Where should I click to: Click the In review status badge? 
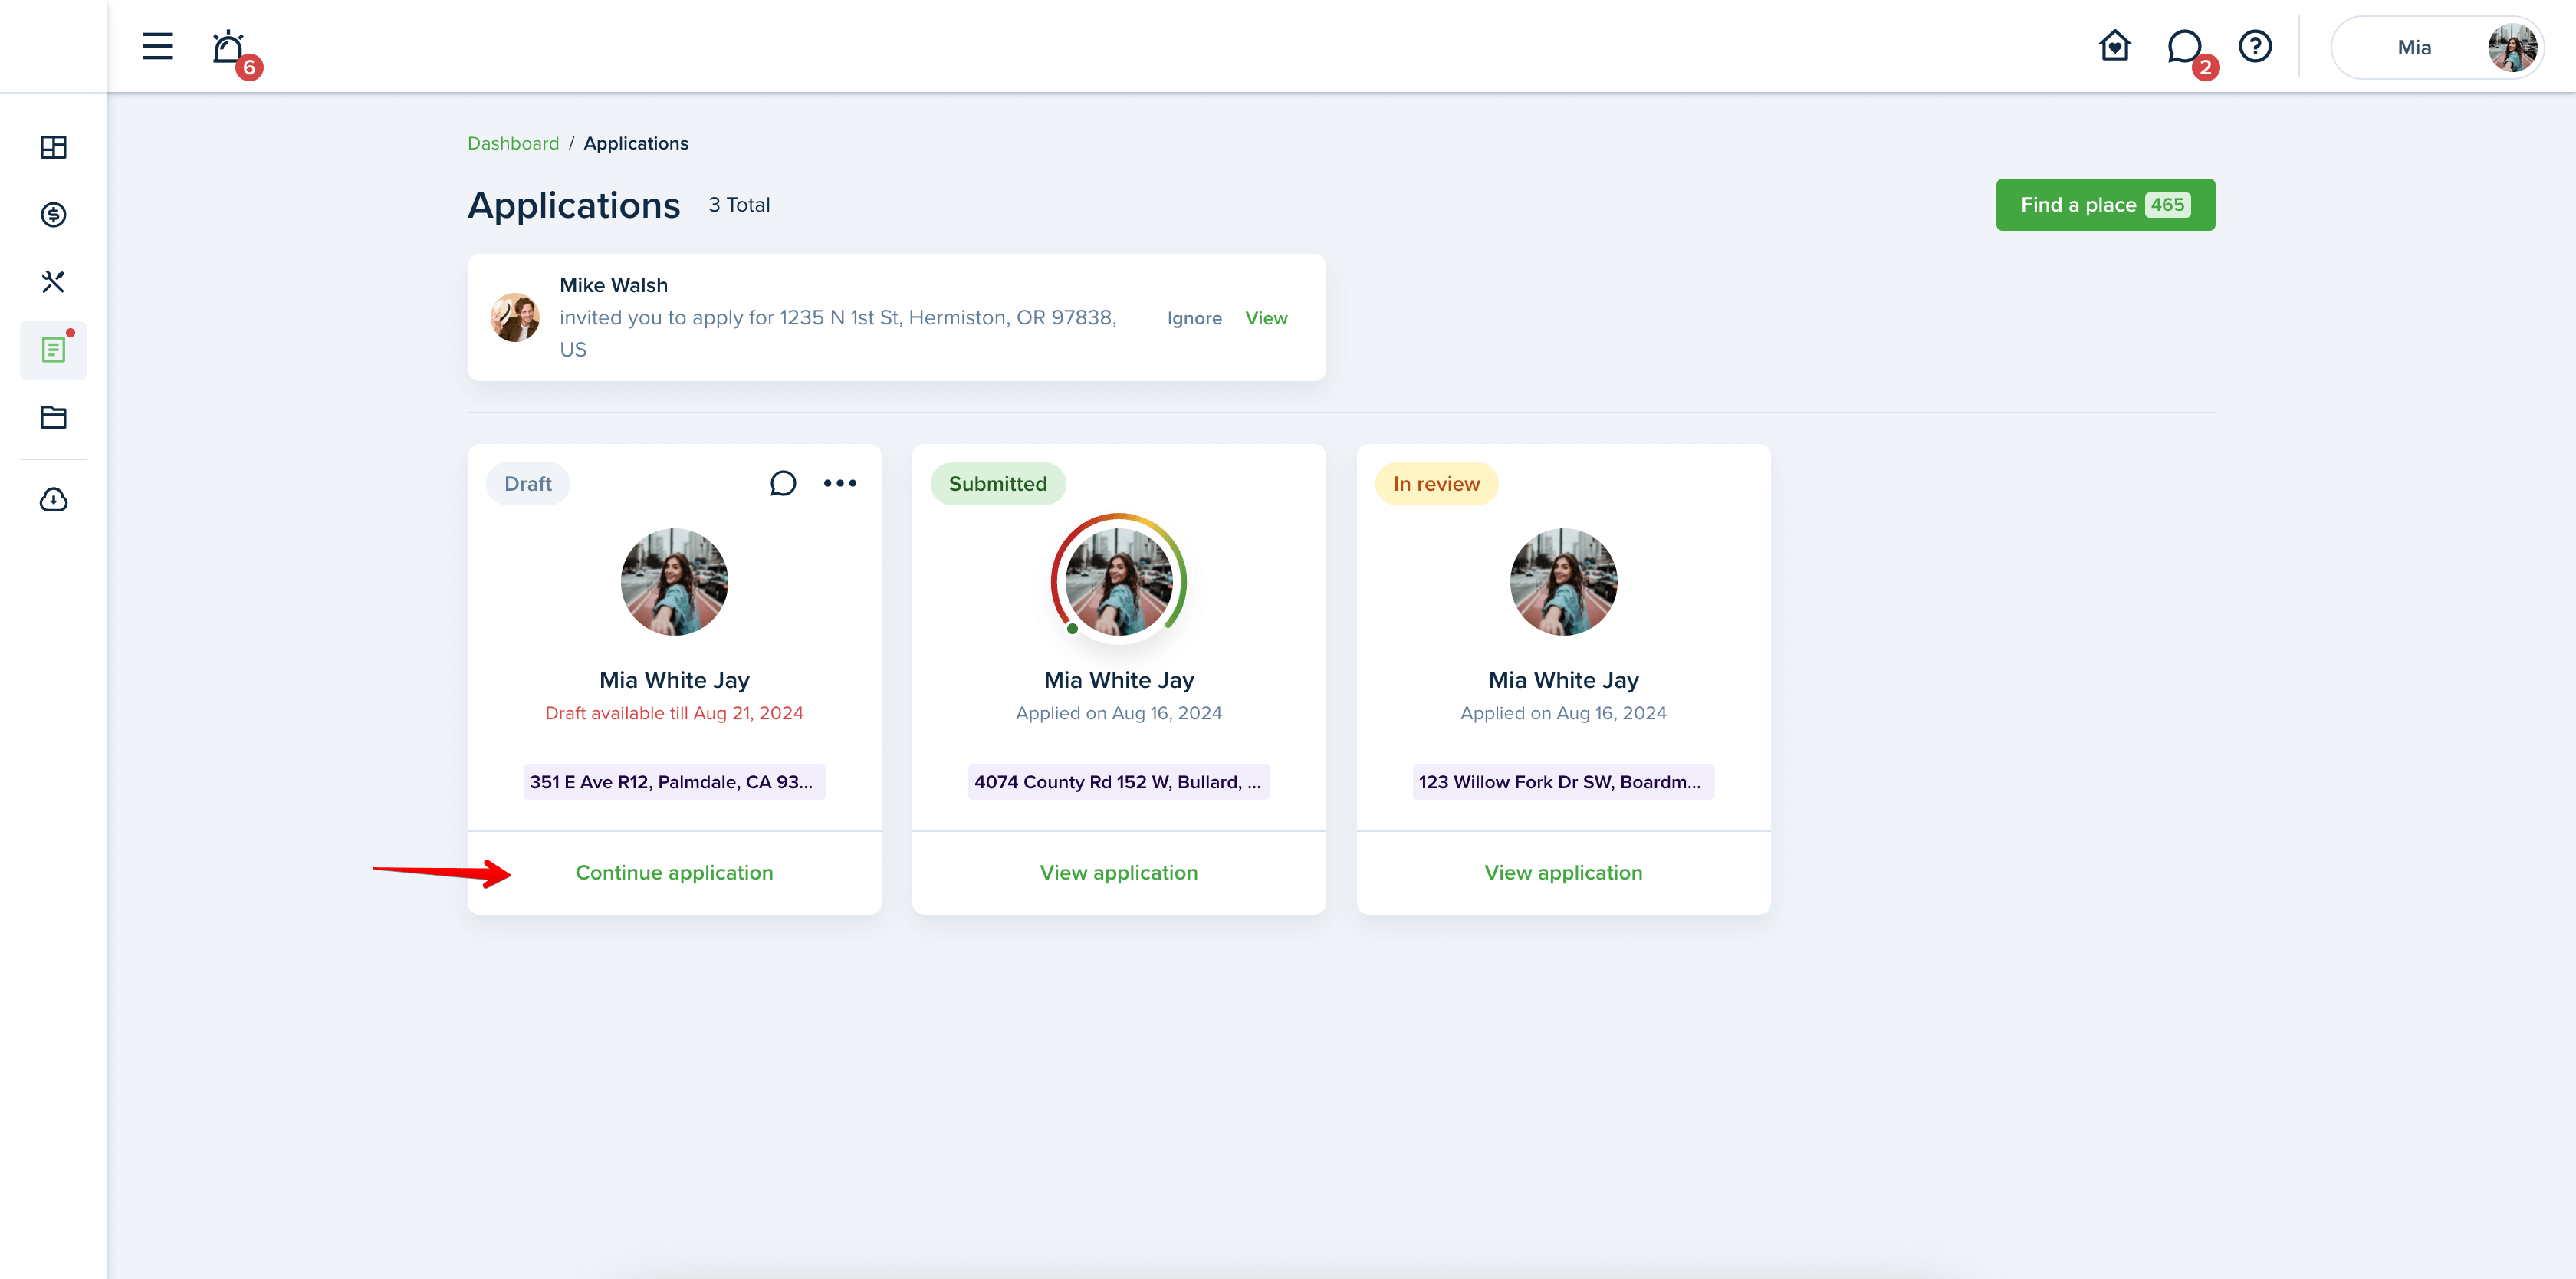[1436, 484]
